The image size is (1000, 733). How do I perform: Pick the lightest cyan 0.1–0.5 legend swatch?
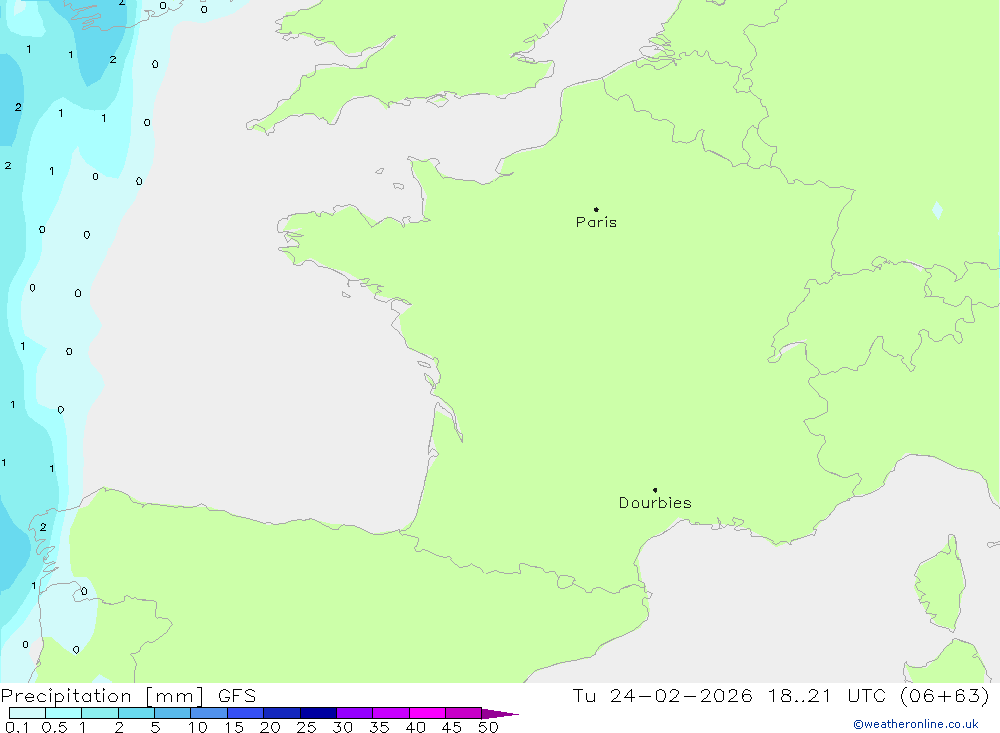(x=27, y=713)
